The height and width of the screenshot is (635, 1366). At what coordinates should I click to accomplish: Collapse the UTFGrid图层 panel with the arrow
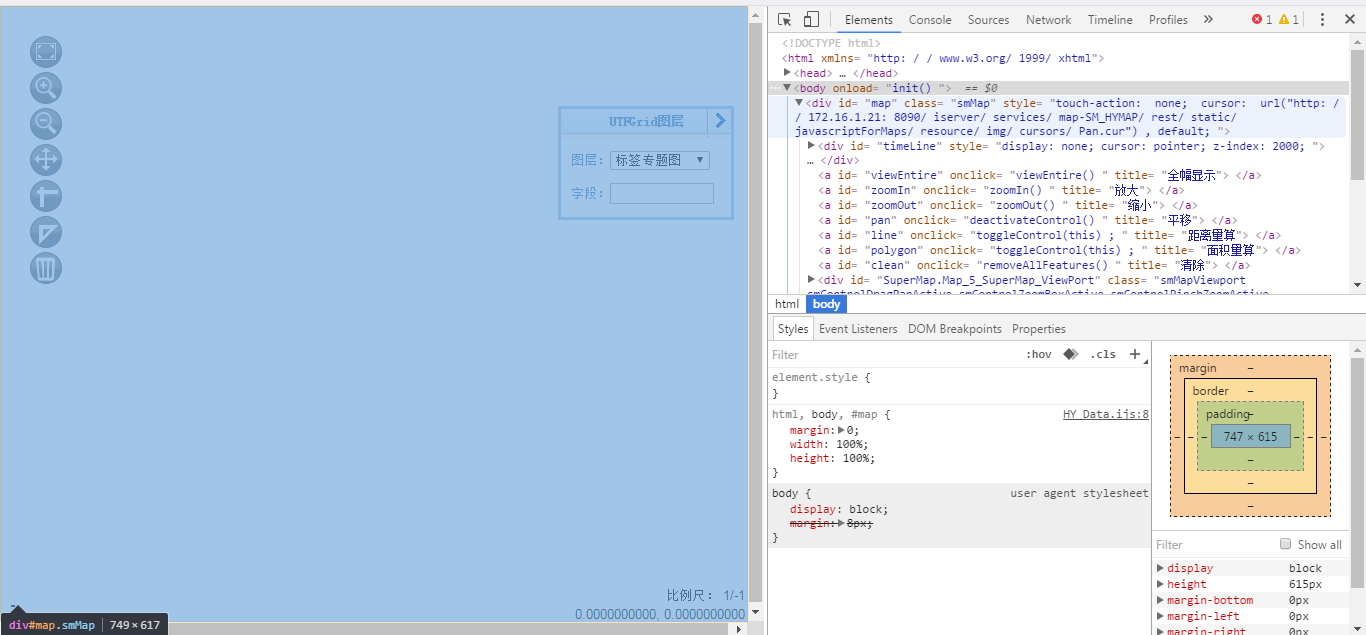[721, 121]
